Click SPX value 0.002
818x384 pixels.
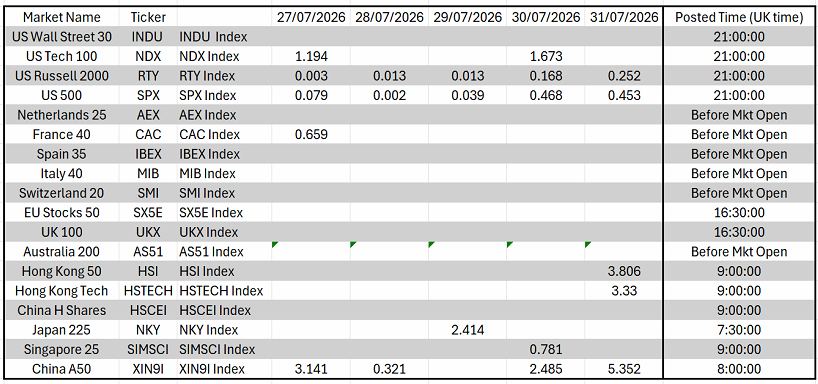click(389, 95)
